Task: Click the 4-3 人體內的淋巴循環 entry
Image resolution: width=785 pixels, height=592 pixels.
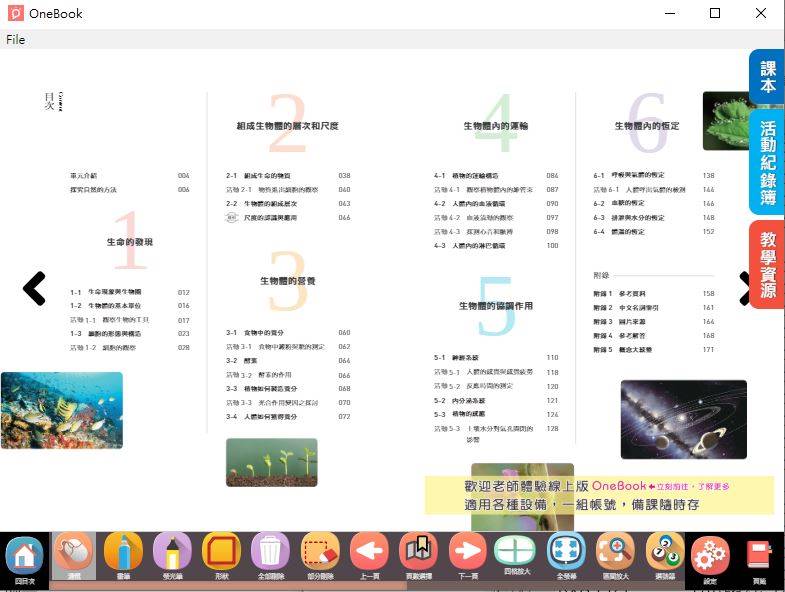Action: click(496, 246)
